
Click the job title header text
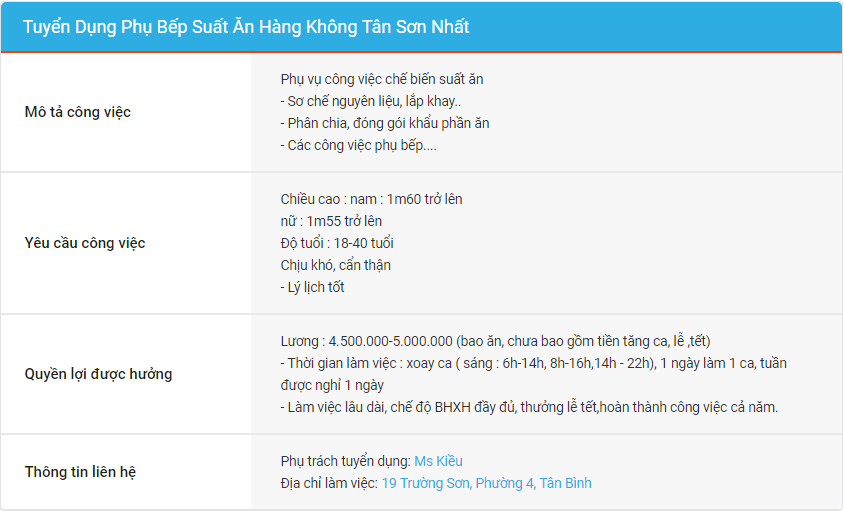click(x=246, y=27)
